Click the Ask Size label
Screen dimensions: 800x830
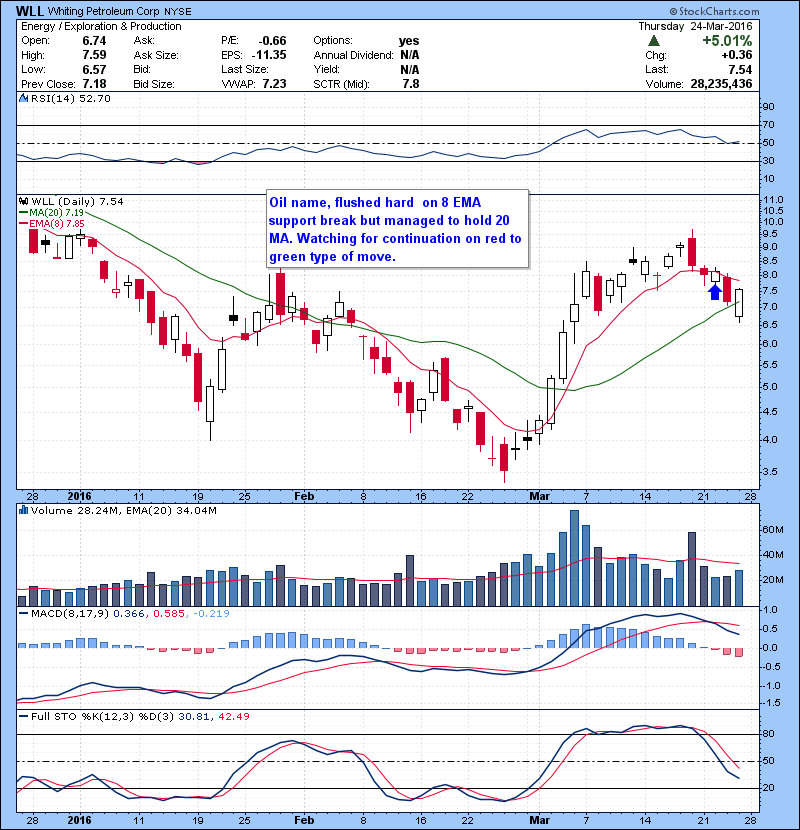(156, 55)
